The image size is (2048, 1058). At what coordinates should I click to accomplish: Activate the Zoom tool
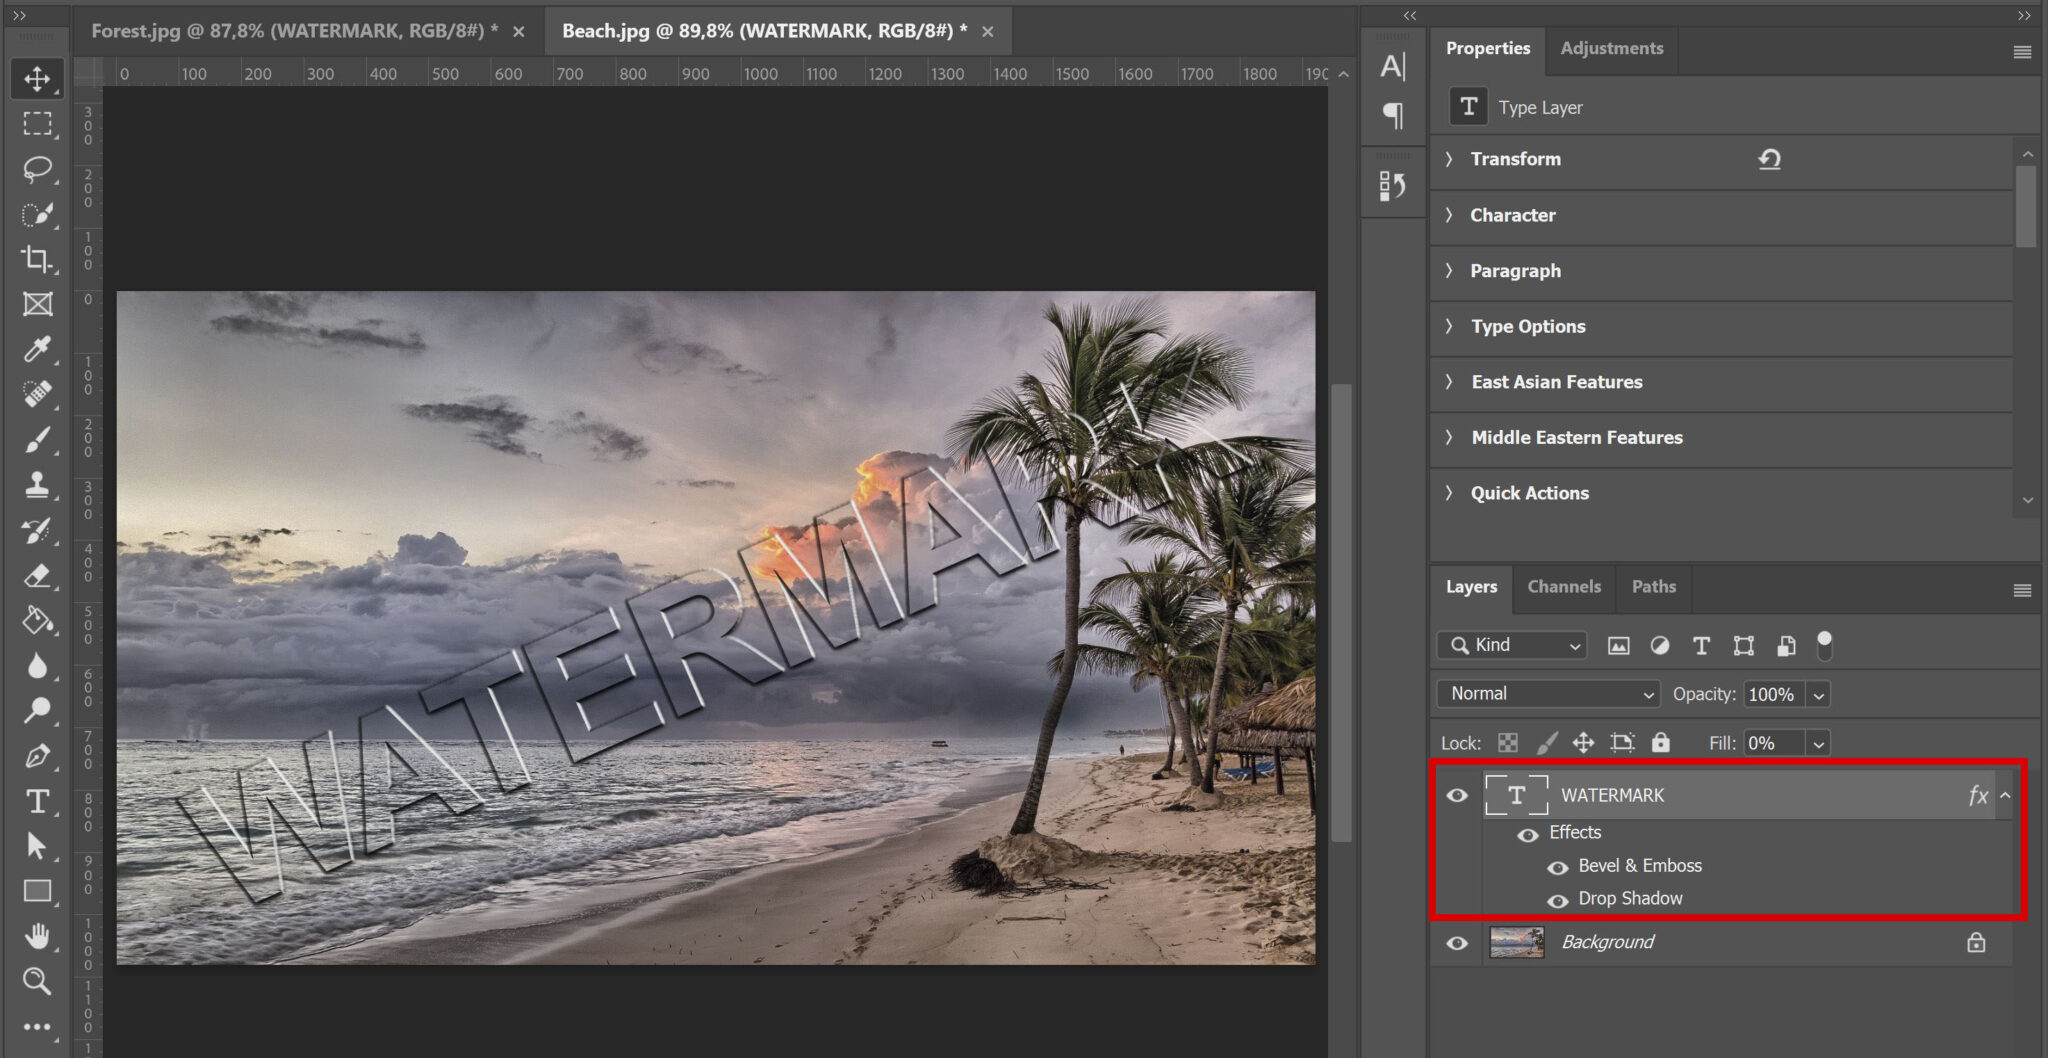tap(37, 982)
